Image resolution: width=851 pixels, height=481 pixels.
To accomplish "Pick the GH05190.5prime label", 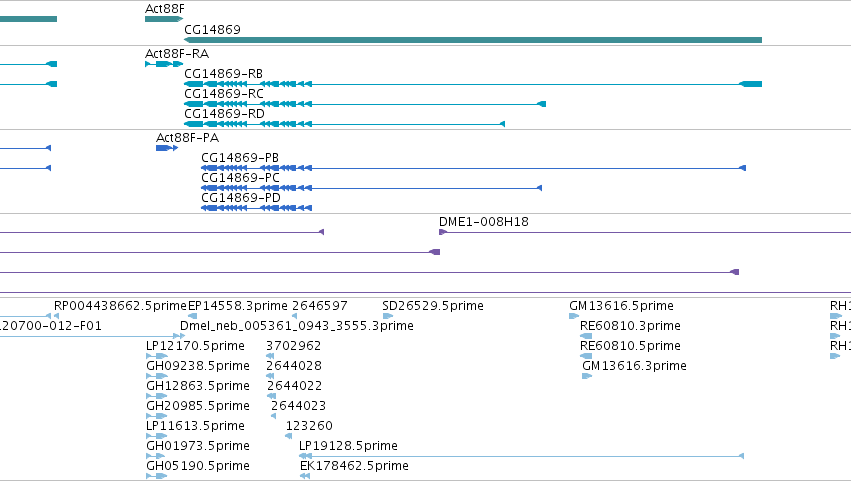I will tap(198, 466).
